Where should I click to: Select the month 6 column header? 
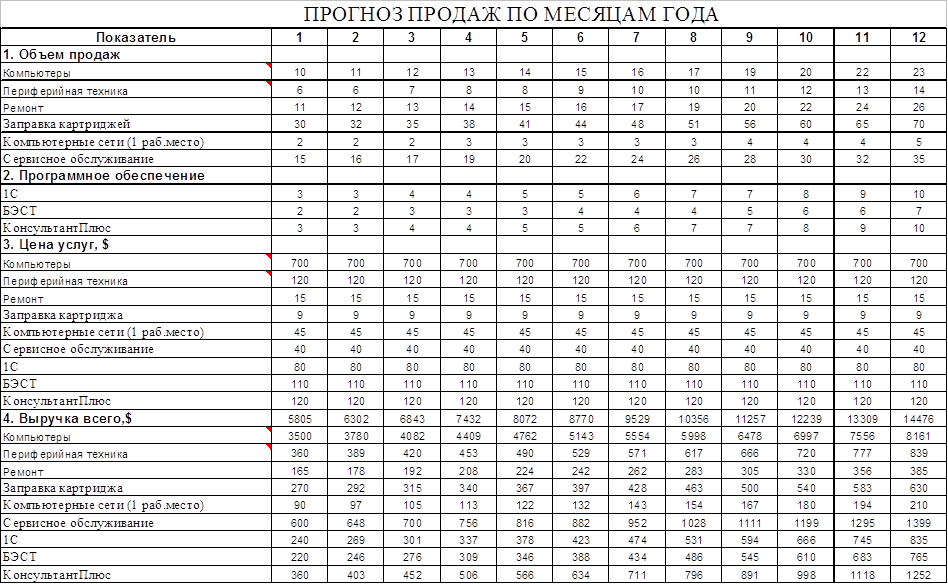click(580, 37)
